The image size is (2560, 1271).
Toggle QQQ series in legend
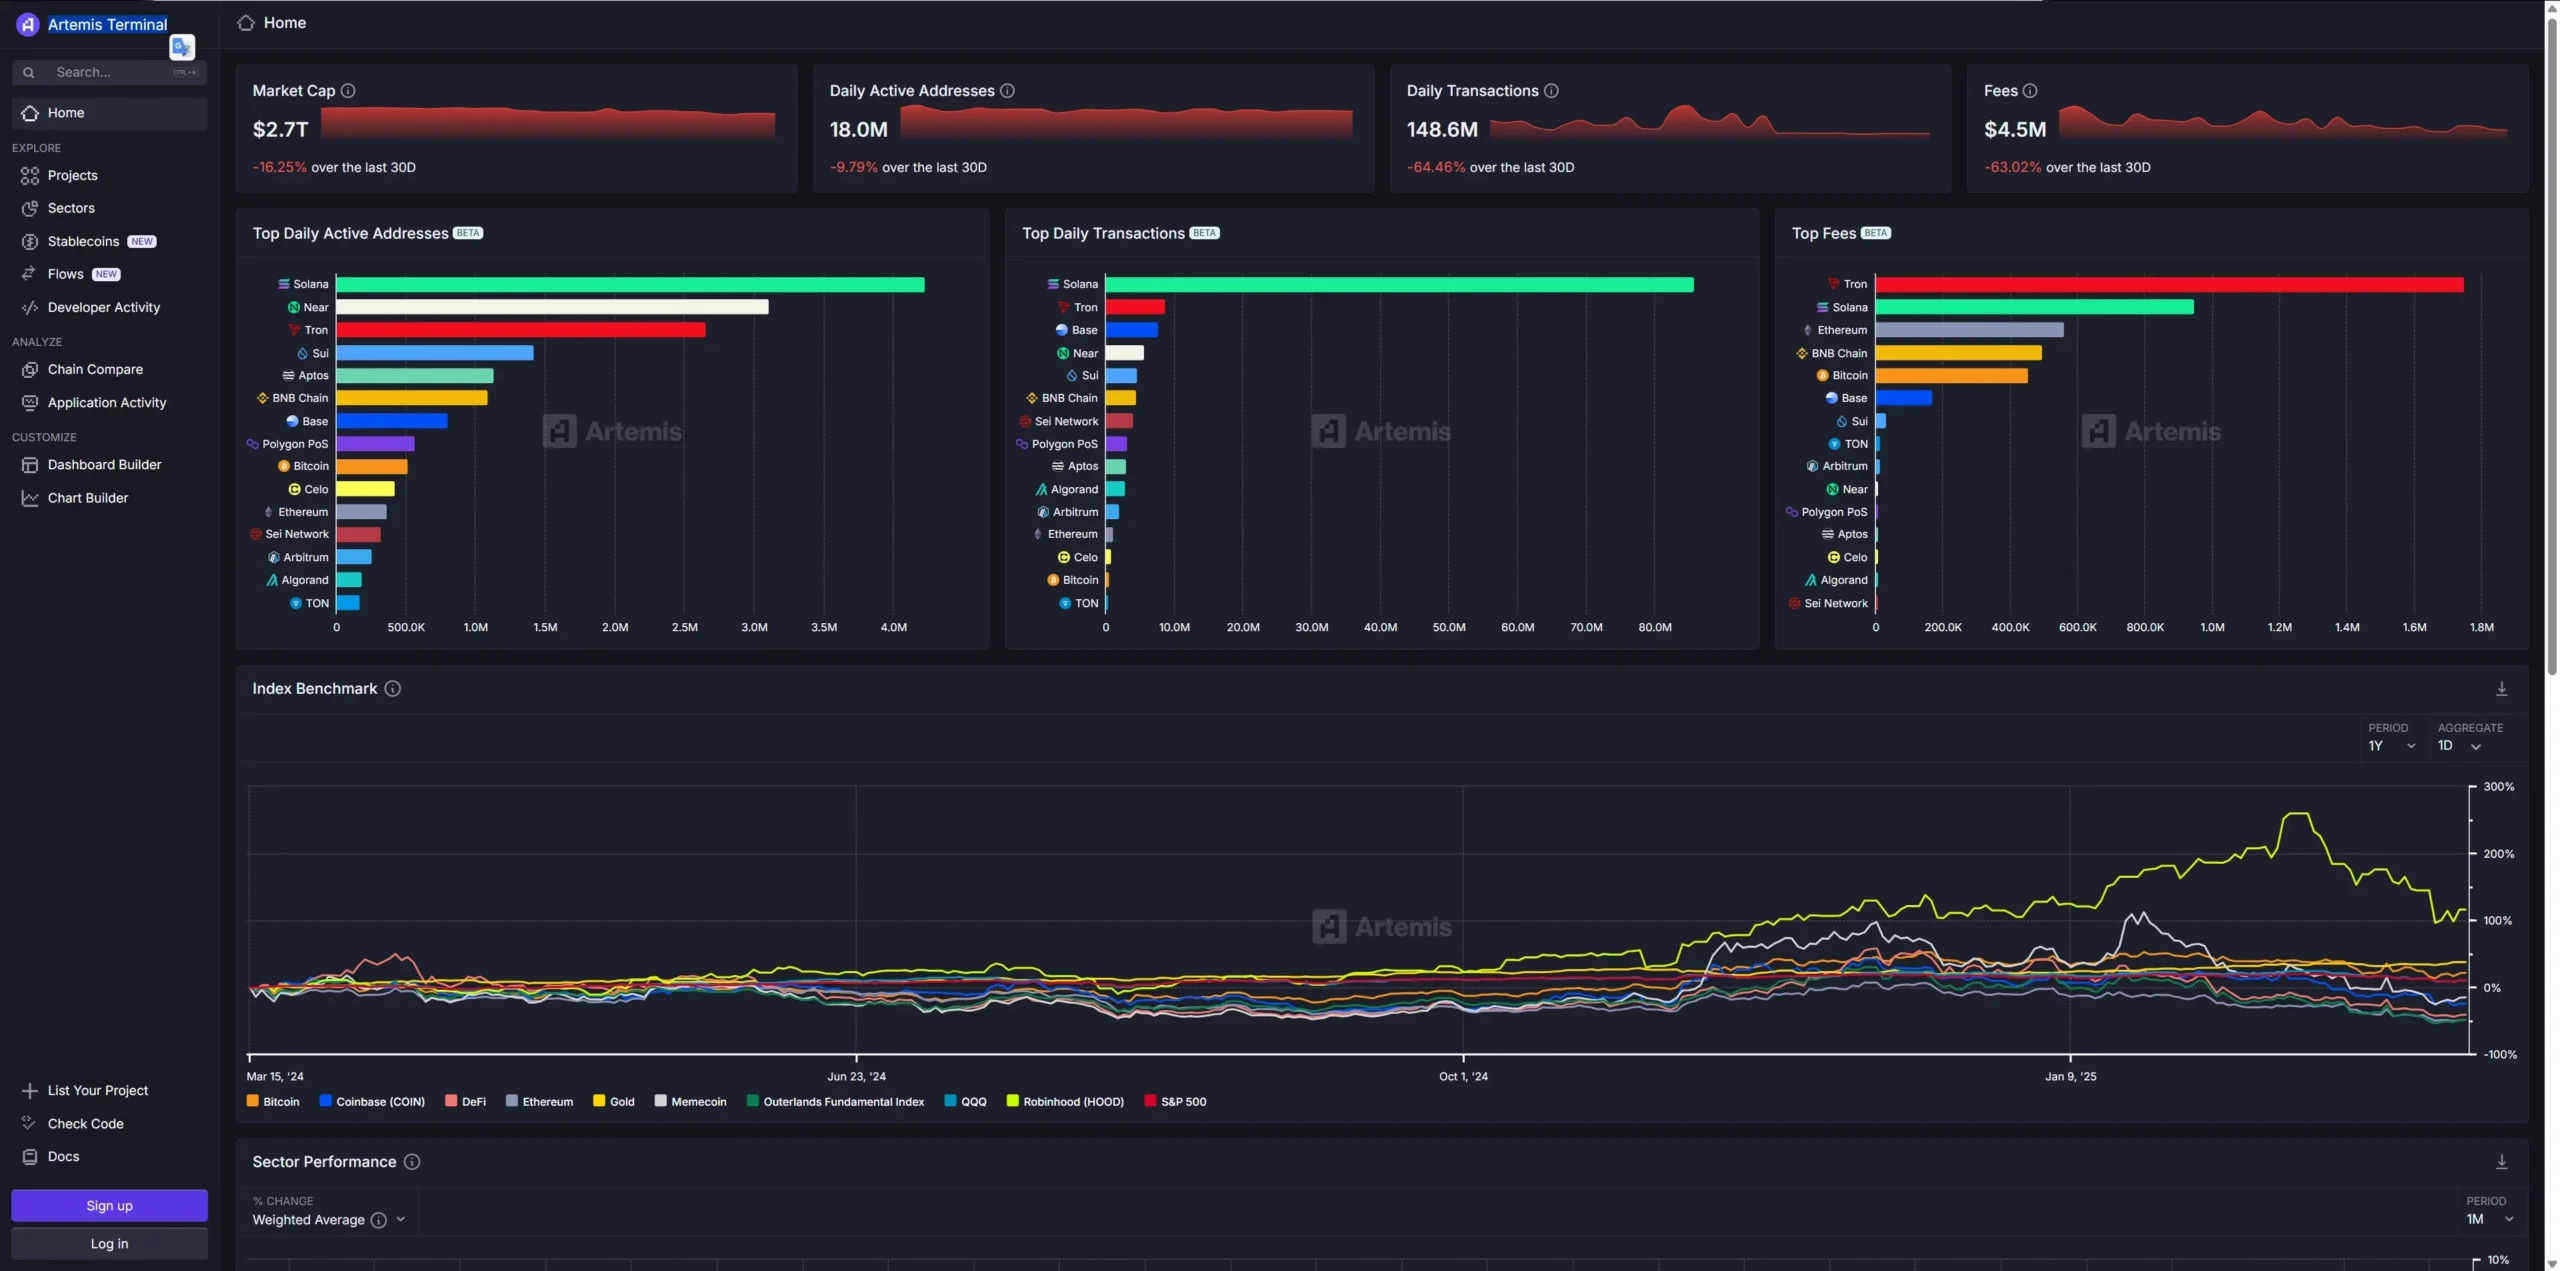(x=966, y=1101)
